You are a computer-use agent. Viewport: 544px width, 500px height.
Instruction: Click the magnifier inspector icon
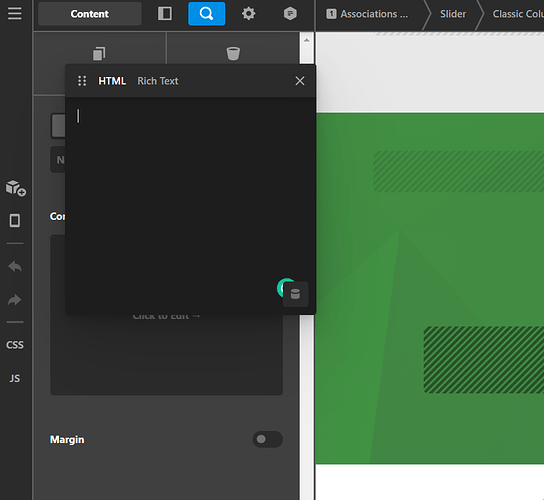tap(206, 14)
